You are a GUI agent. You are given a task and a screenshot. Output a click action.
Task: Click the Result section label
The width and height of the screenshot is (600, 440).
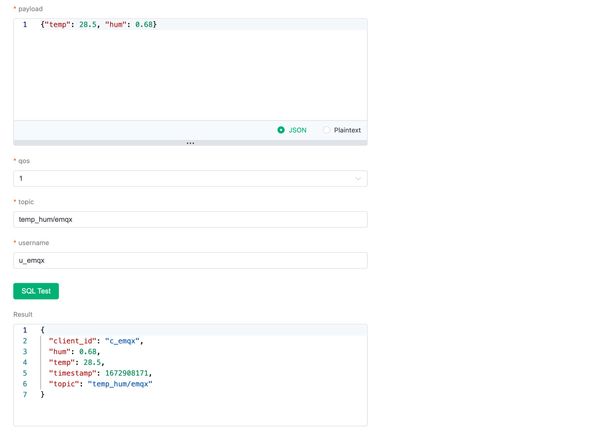tap(23, 314)
